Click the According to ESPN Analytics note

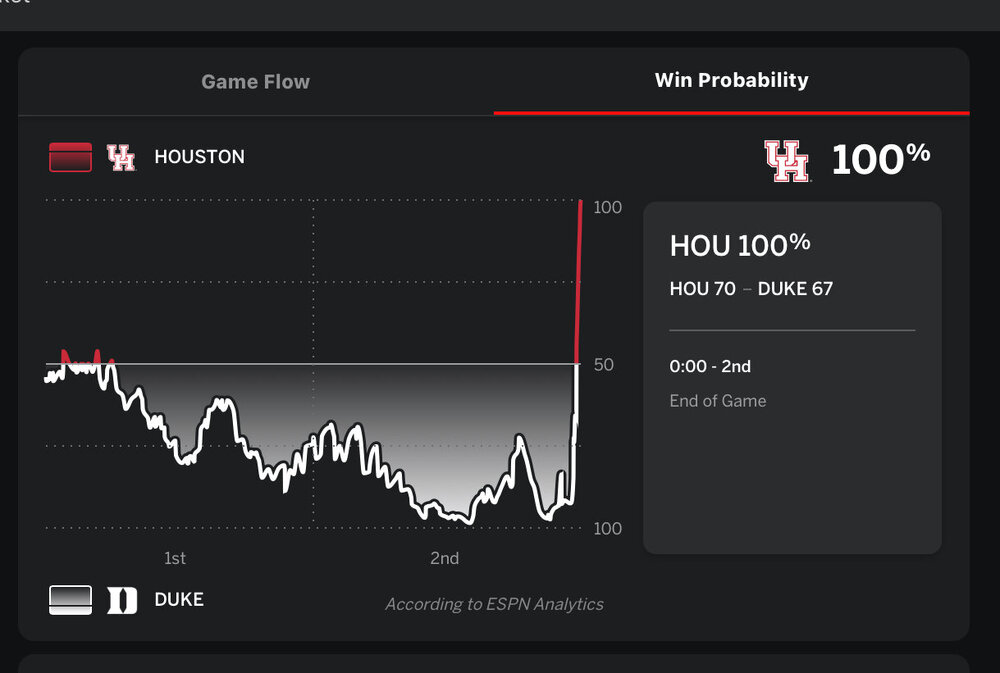(494, 604)
